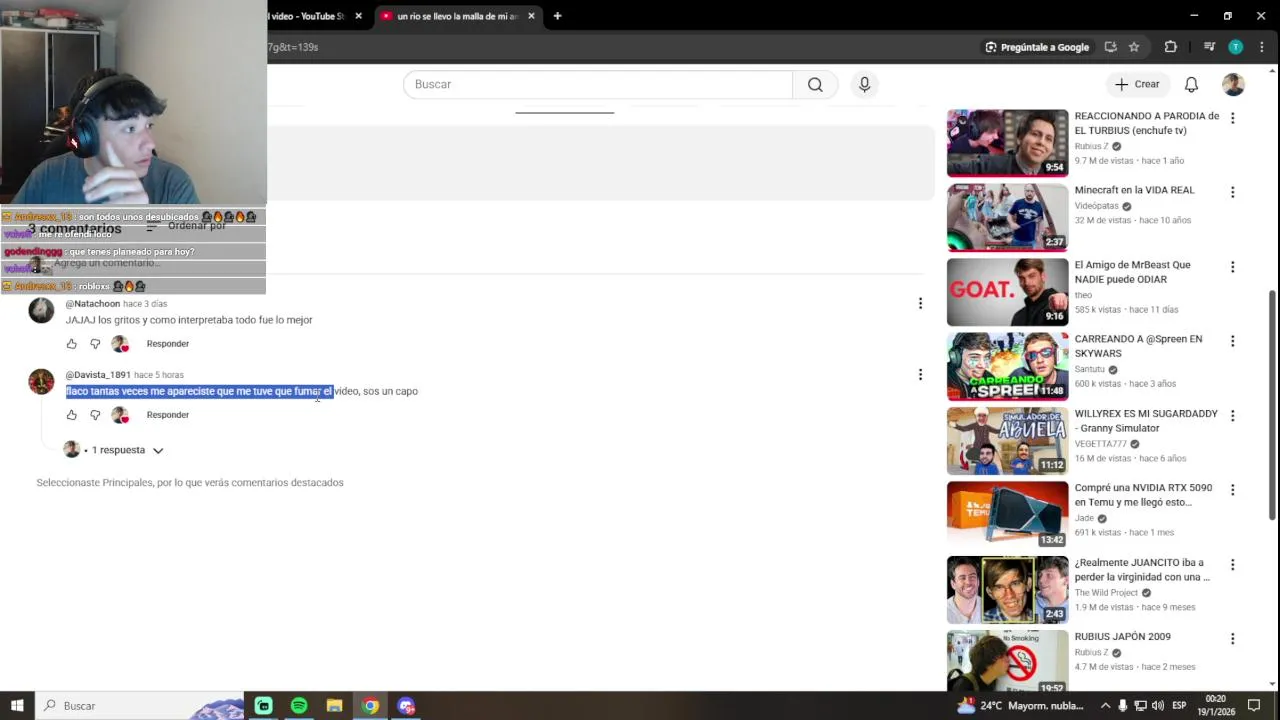Open Realmente JUANCITO video thumbnail
The height and width of the screenshot is (720, 1280).
[x=1007, y=590]
